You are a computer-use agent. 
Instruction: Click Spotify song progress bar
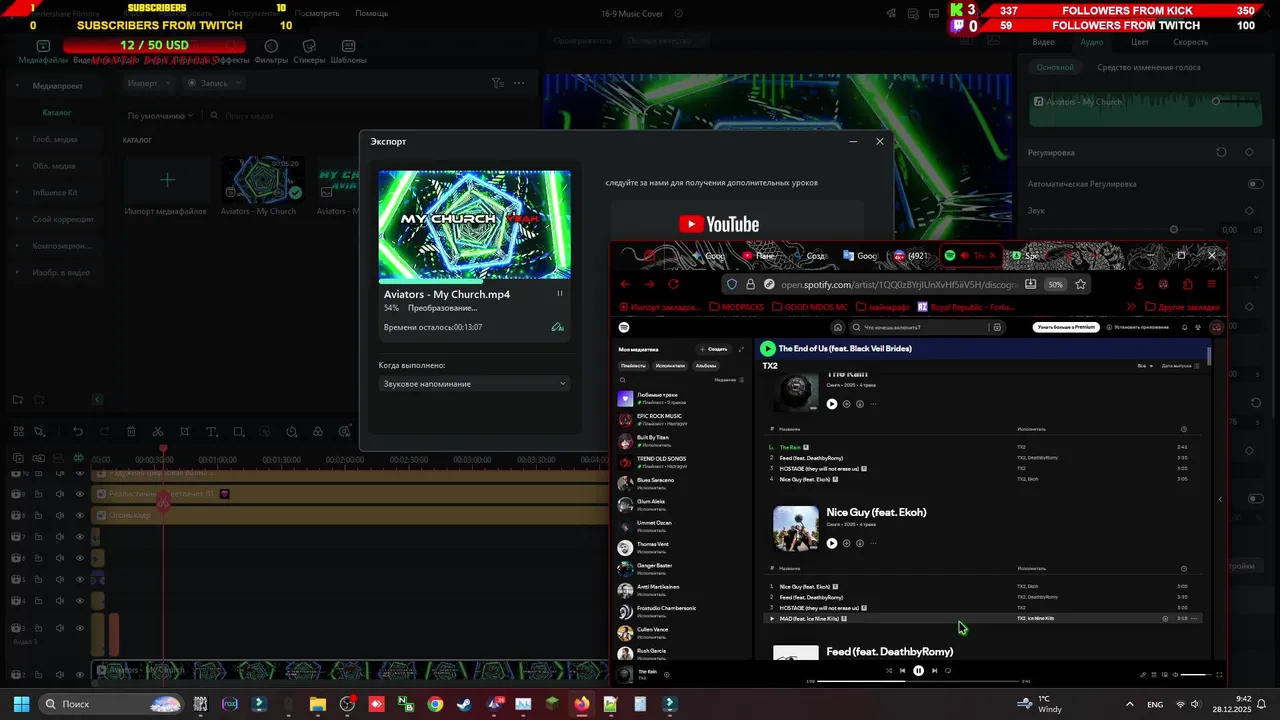coord(918,681)
